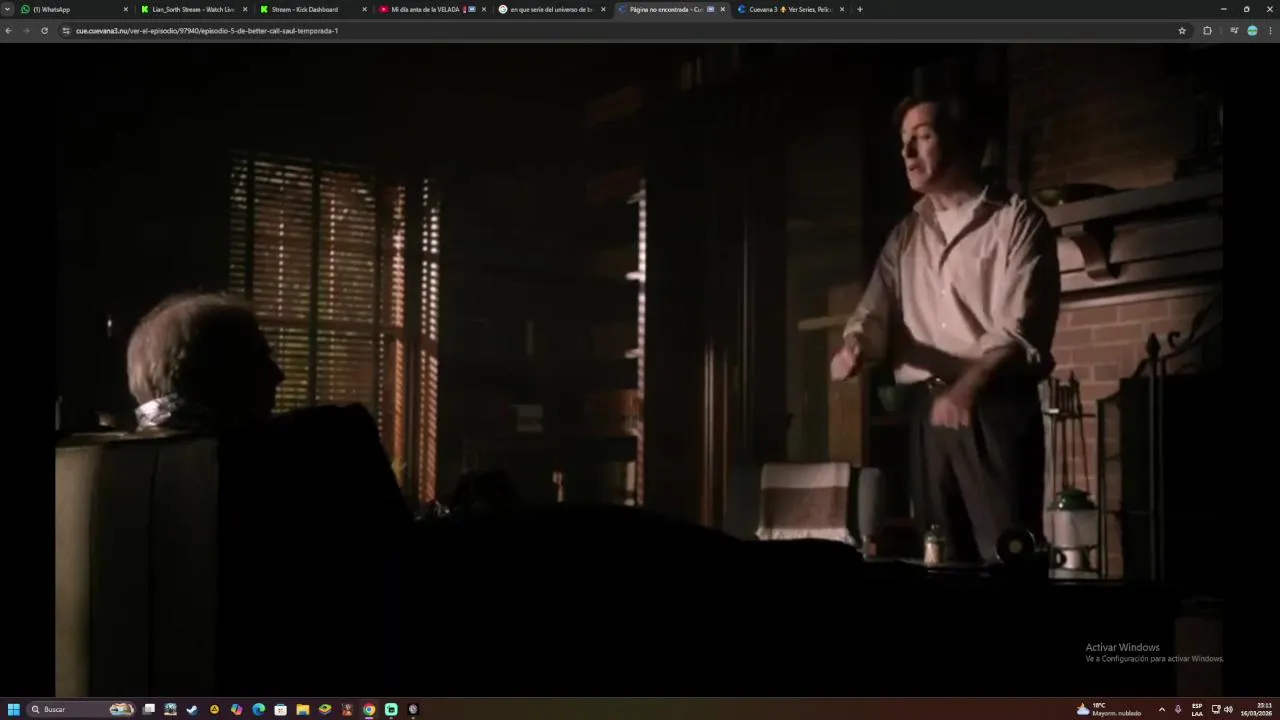The width and height of the screenshot is (1280, 720).
Task: Open the green Kick app on taskbar
Action: tap(391, 709)
